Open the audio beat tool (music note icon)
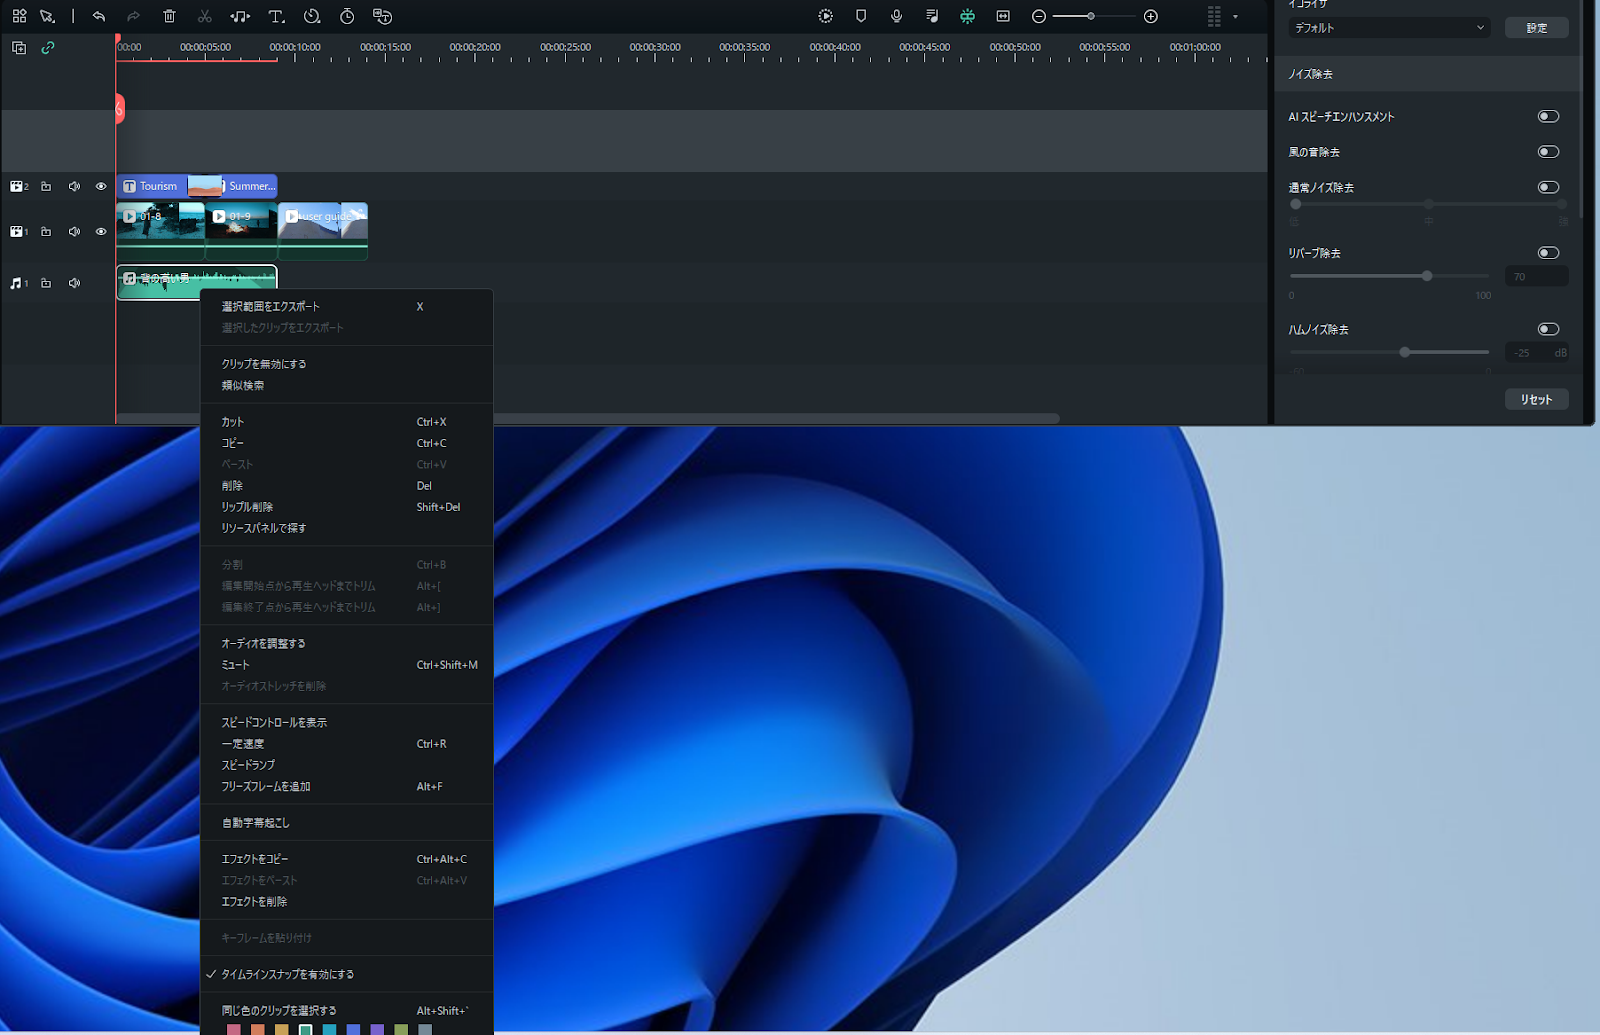The height and width of the screenshot is (1035, 1600). click(x=240, y=16)
